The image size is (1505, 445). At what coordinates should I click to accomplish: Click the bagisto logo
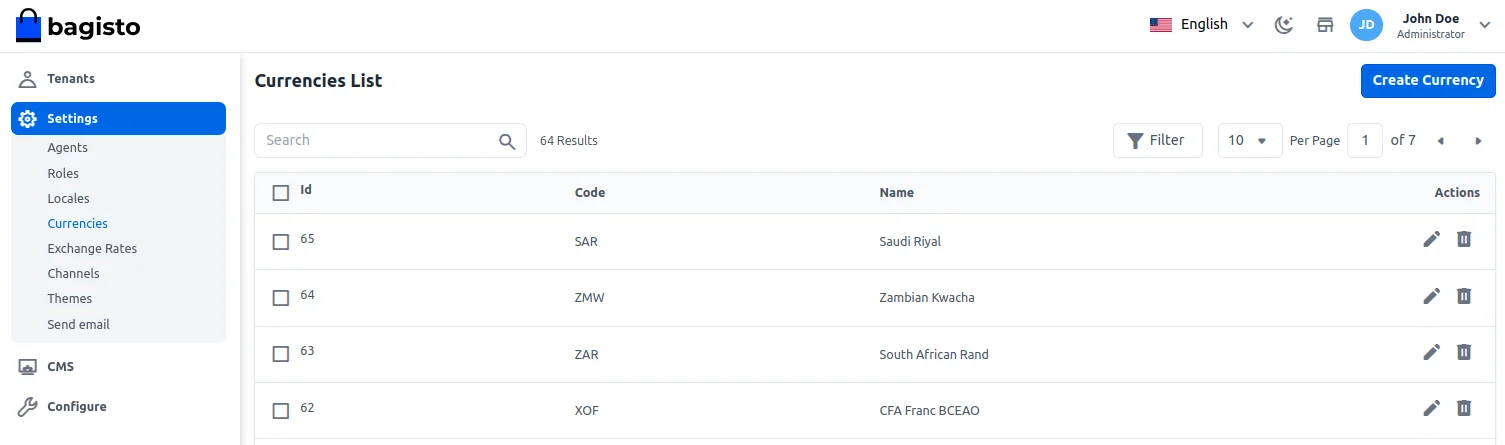click(x=78, y=26)
